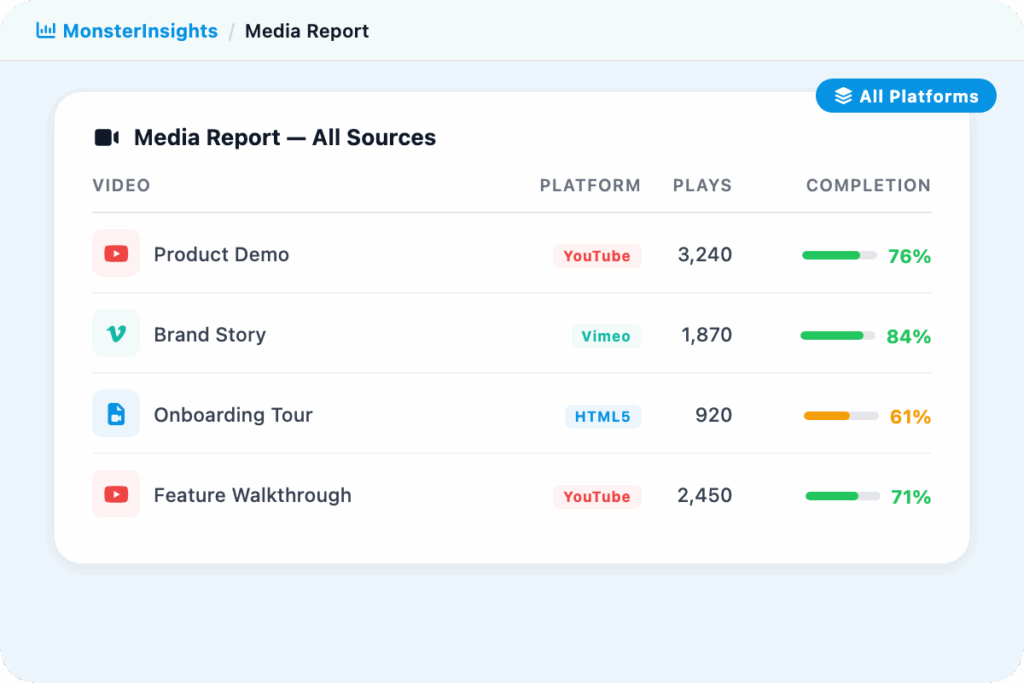Click the HTML5 platform tag

click(x=602, y=416)
